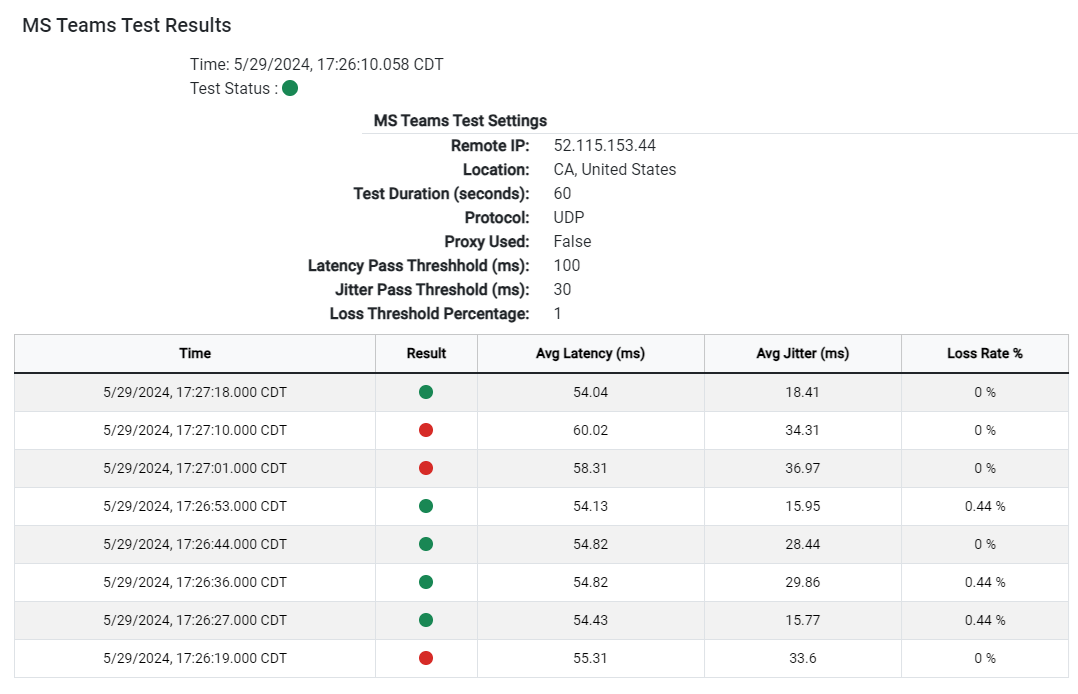Click the time cell 5/29/2024, 17:26:36.000 CDT
This screenshot has height=694, width=1078.
coord(195,582)
